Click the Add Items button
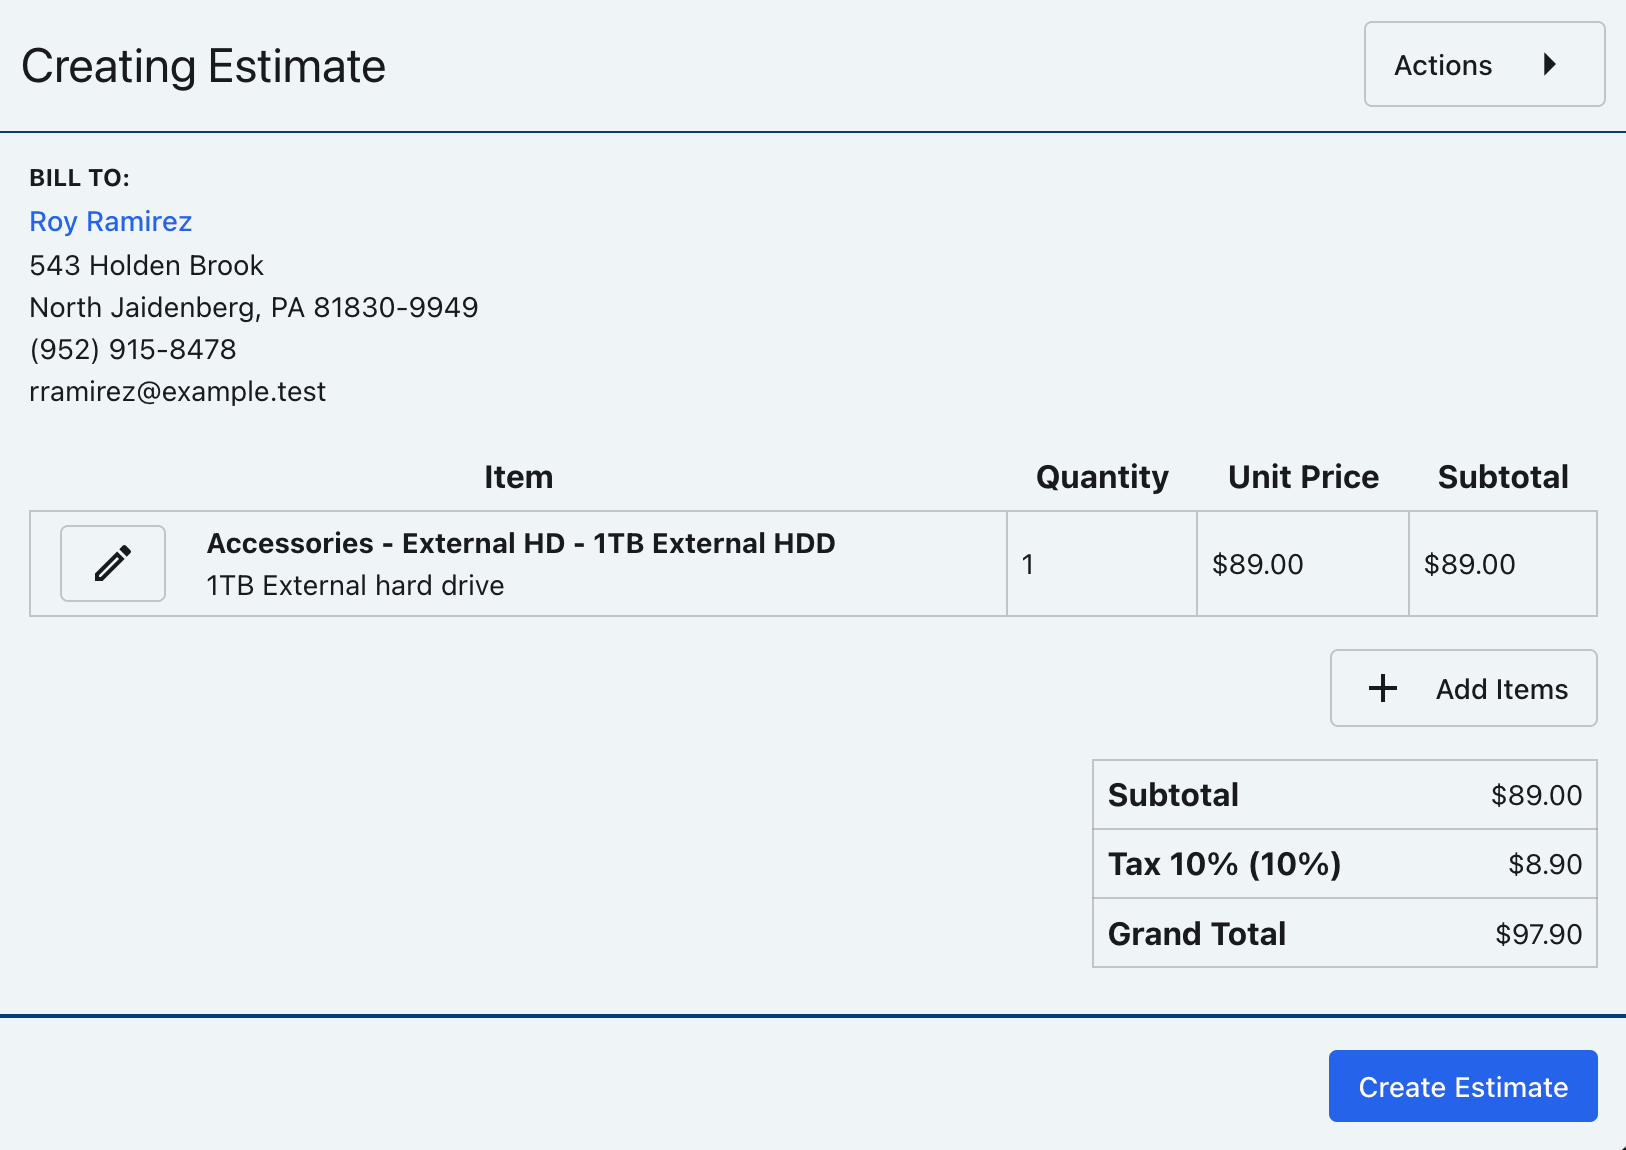The image size is (1626, 1150). [x=1463, y=688]
